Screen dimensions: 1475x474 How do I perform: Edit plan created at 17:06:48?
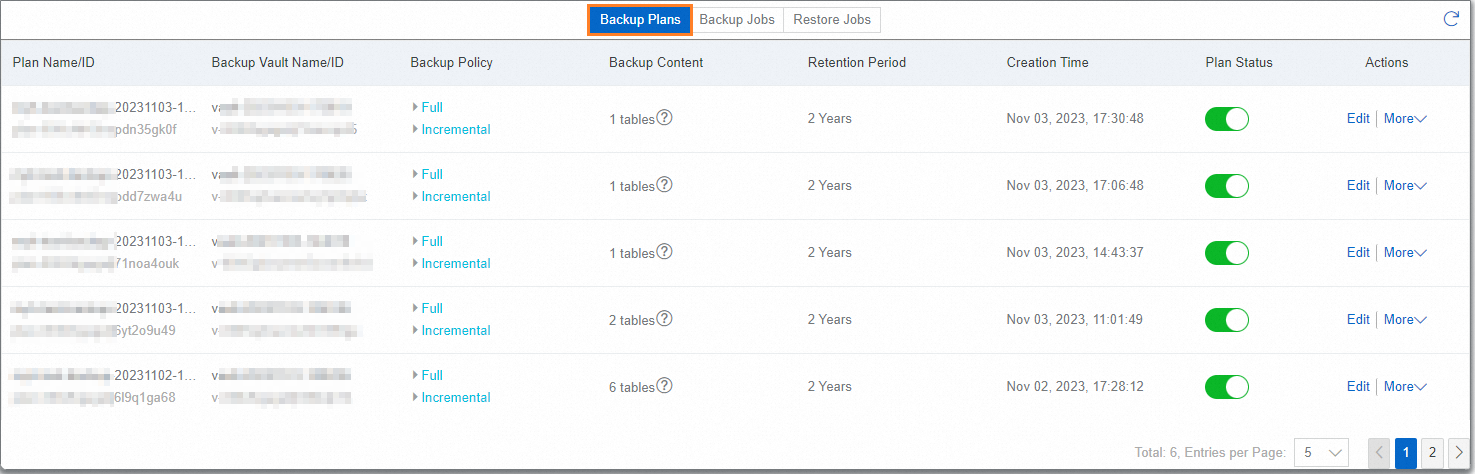pos(1358,185)
